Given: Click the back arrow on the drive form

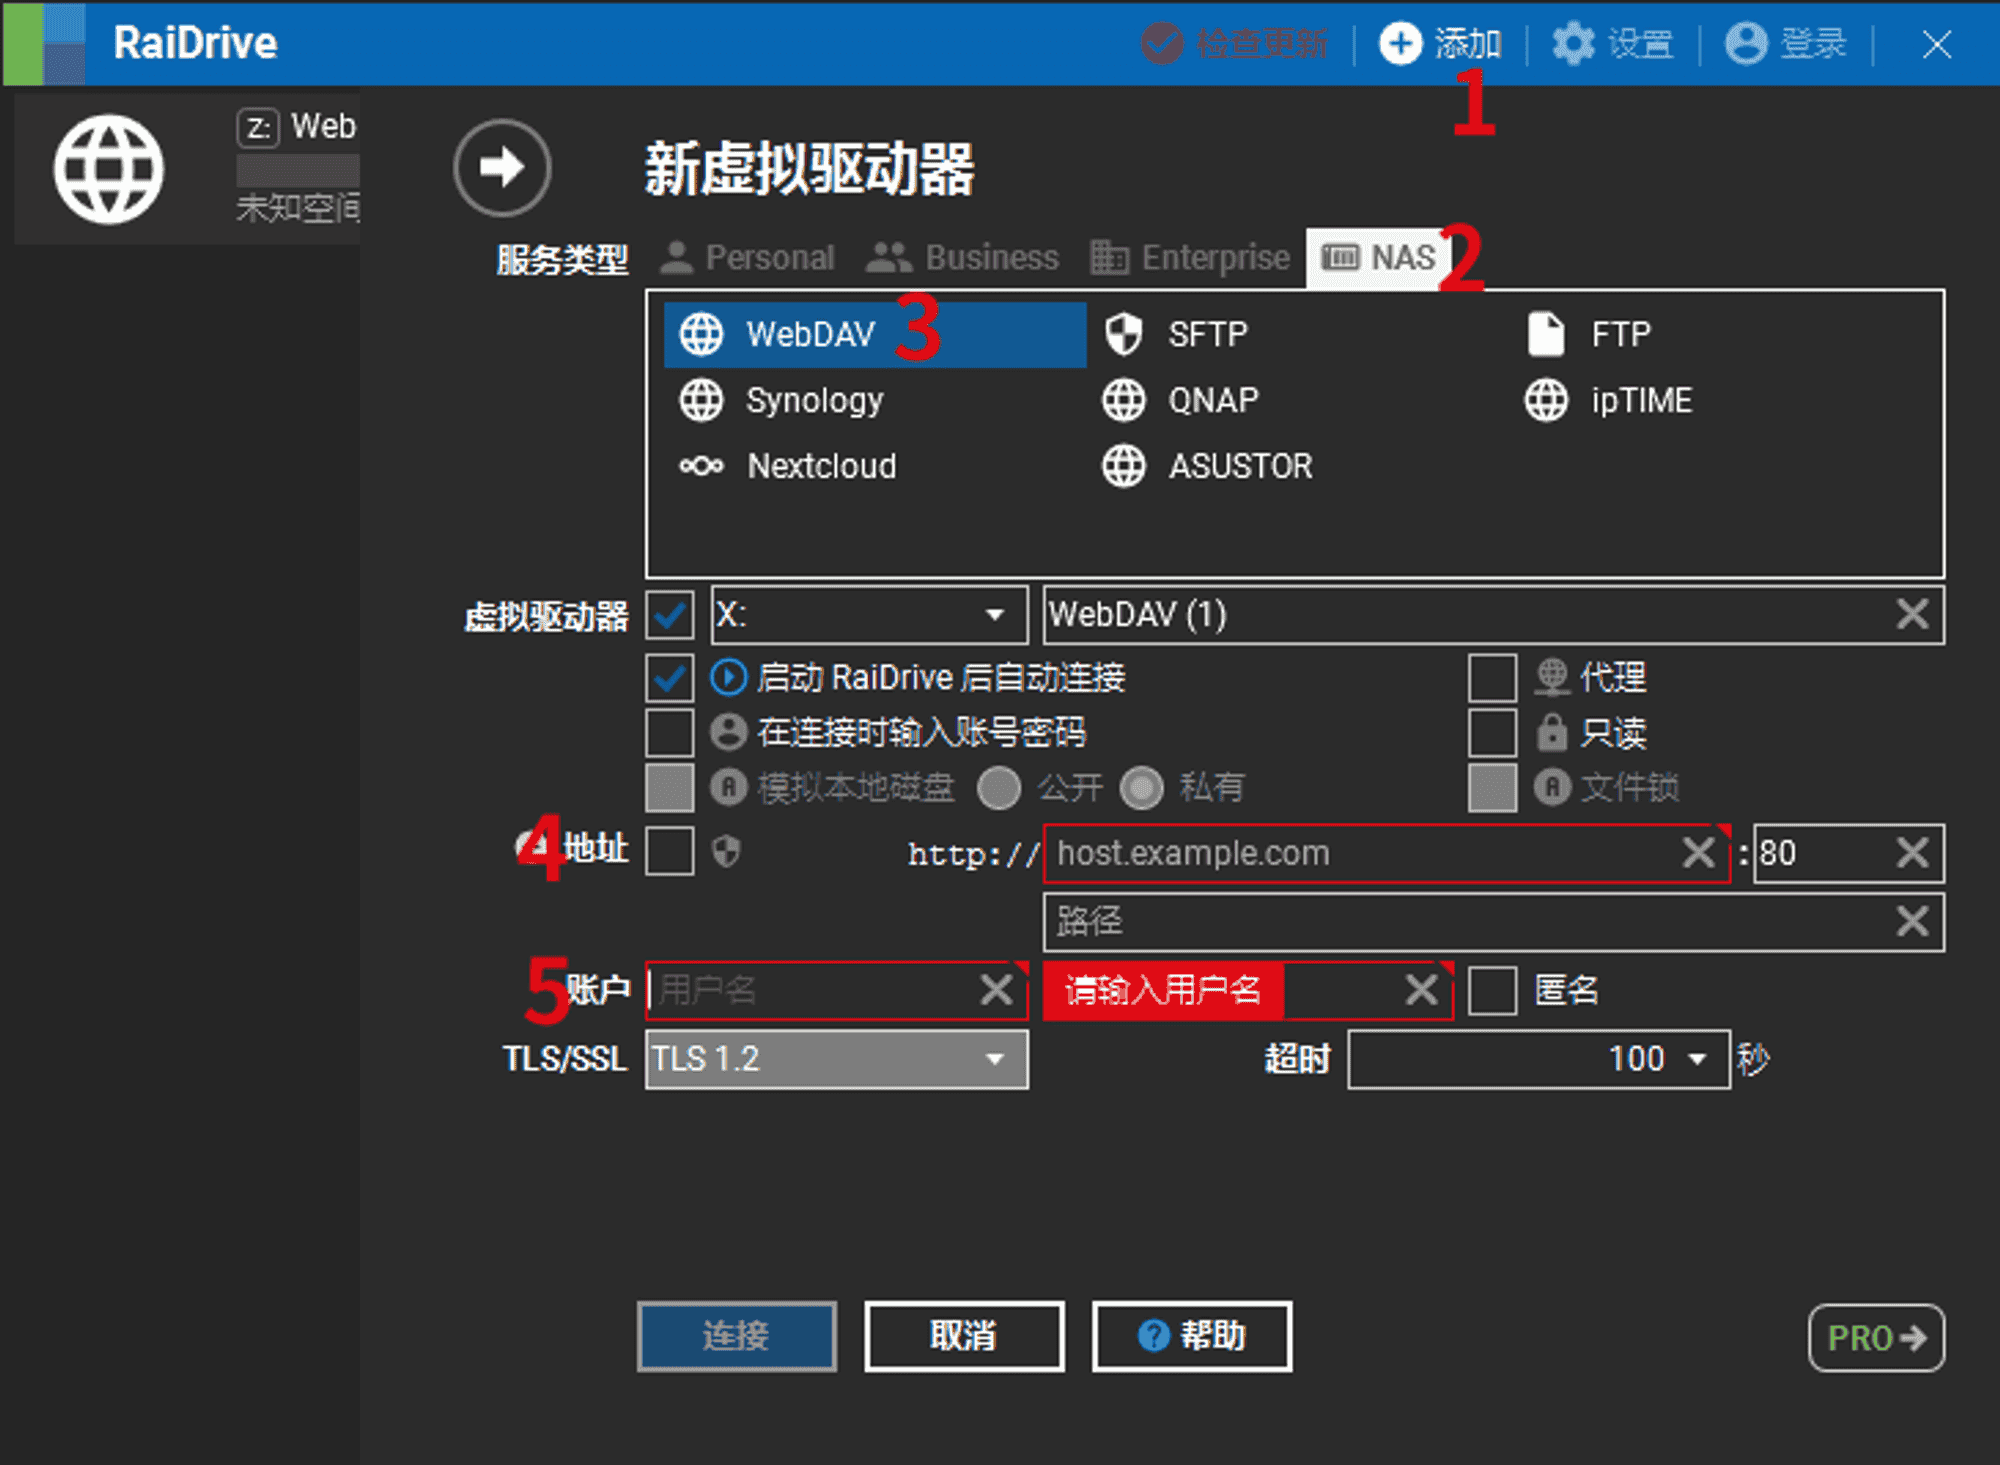Looking at the screenshot, I should tap(502, 168).
